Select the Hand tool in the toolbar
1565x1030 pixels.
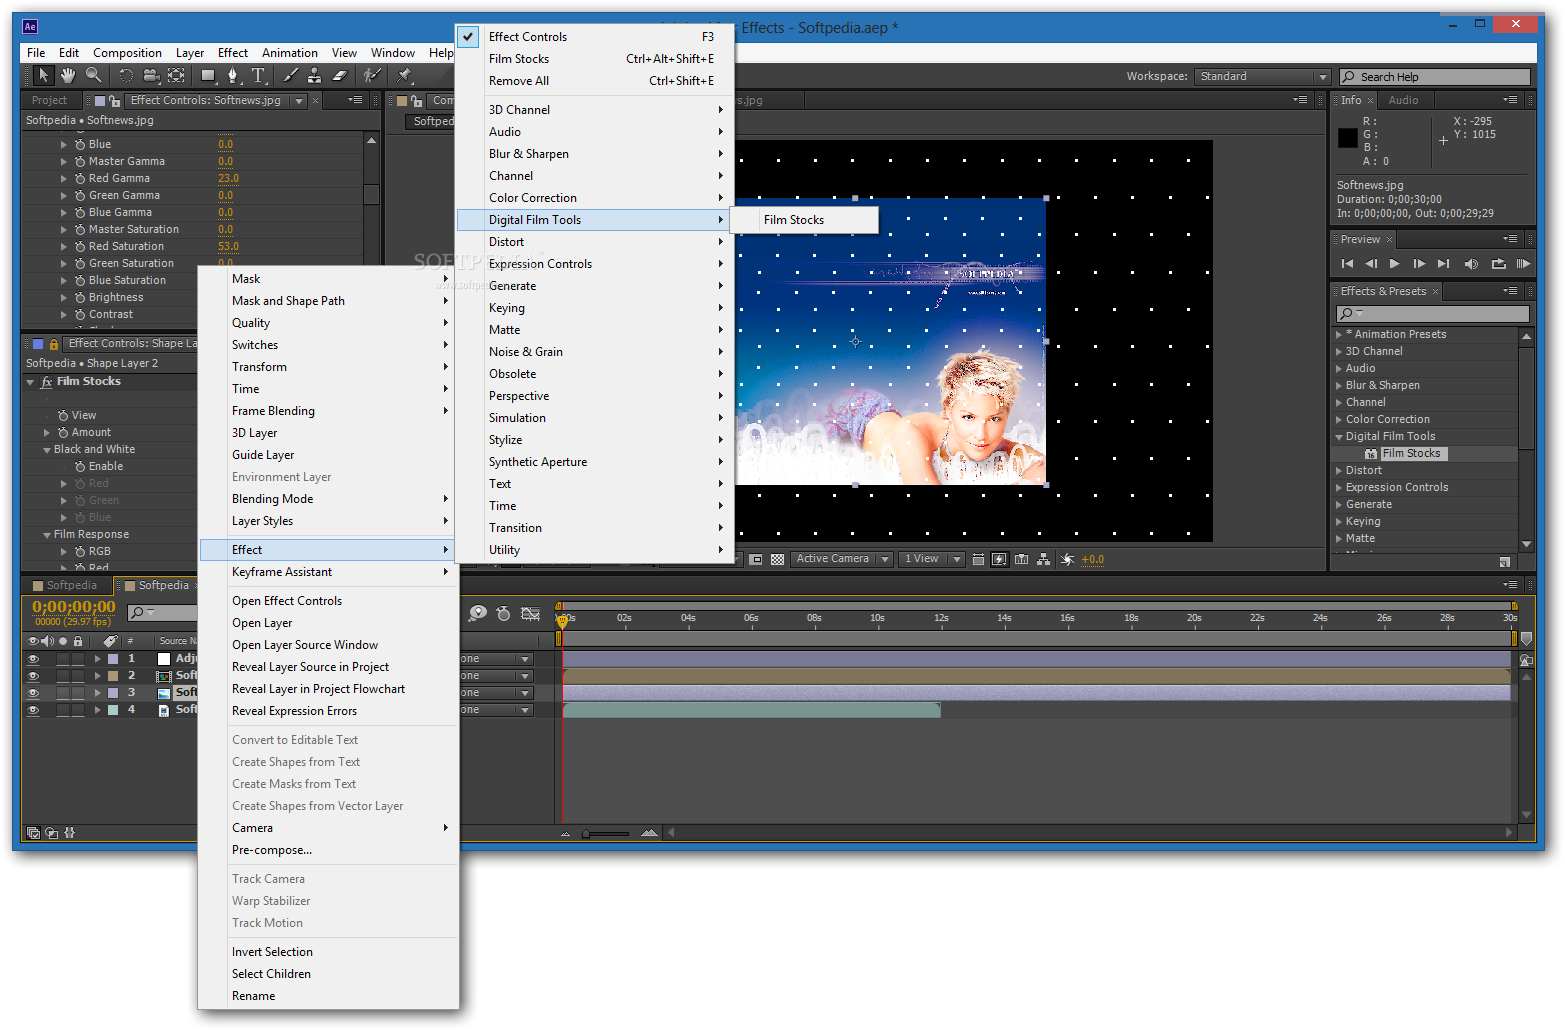click(x=68, y=74)
